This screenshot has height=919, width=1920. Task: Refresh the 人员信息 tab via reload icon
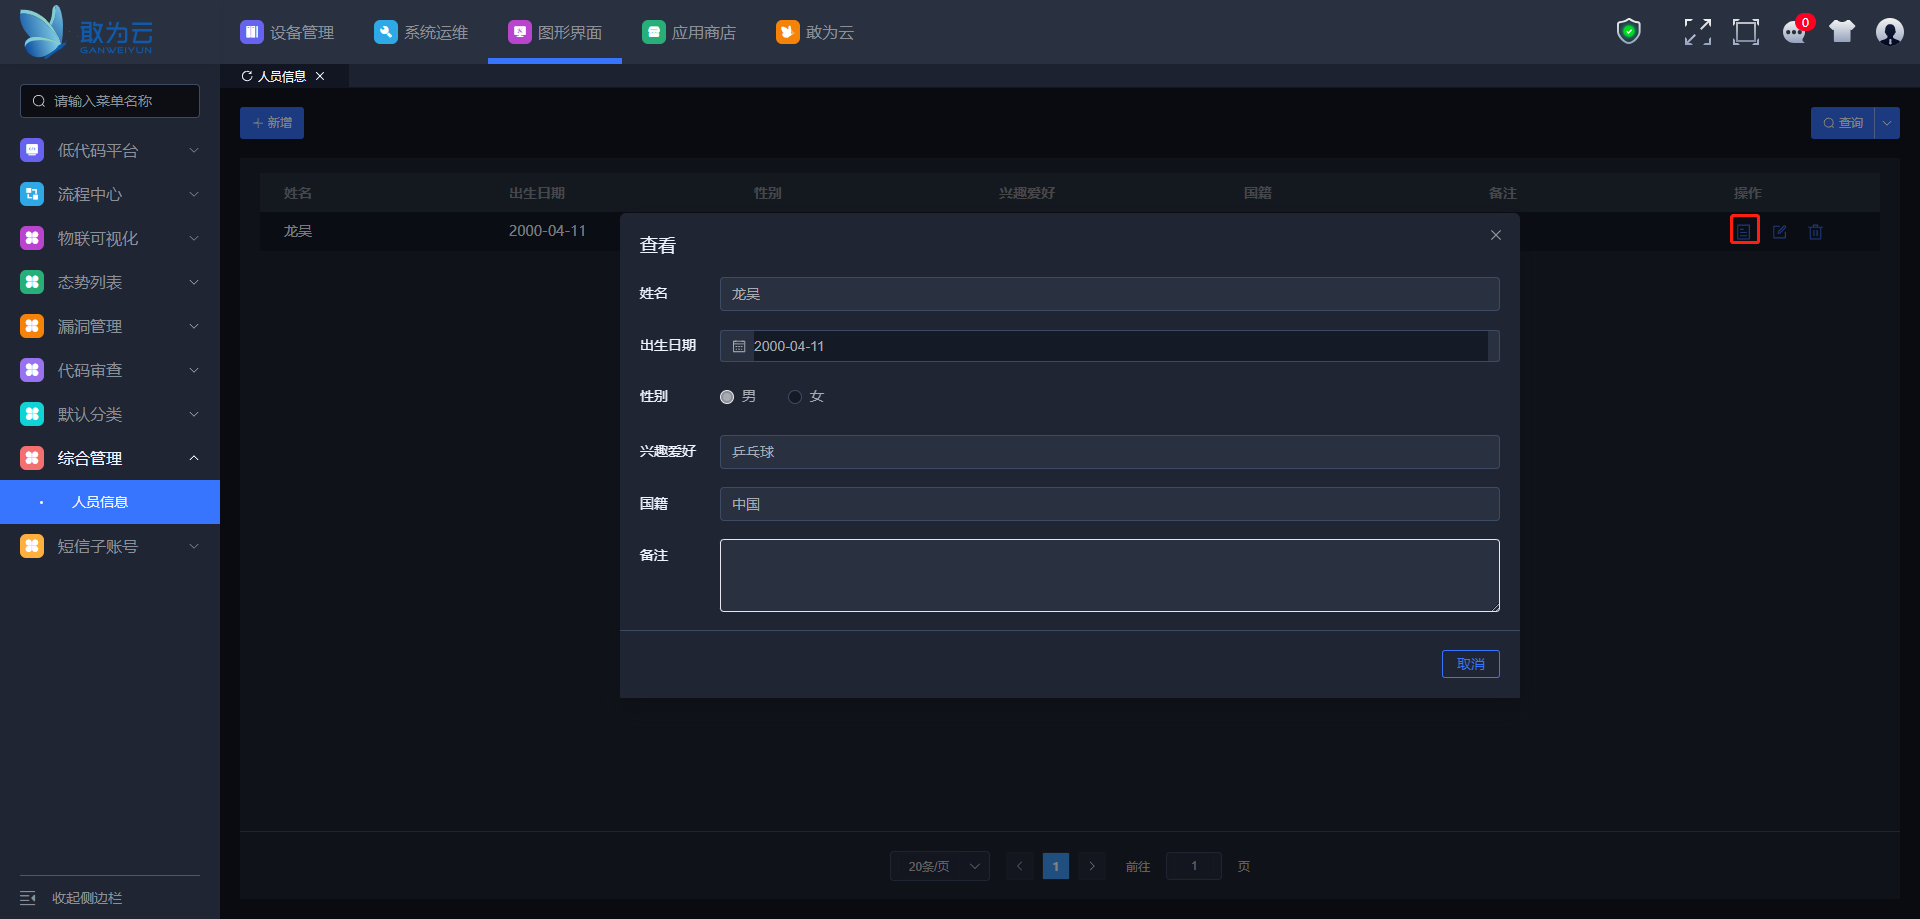[247, 76]
